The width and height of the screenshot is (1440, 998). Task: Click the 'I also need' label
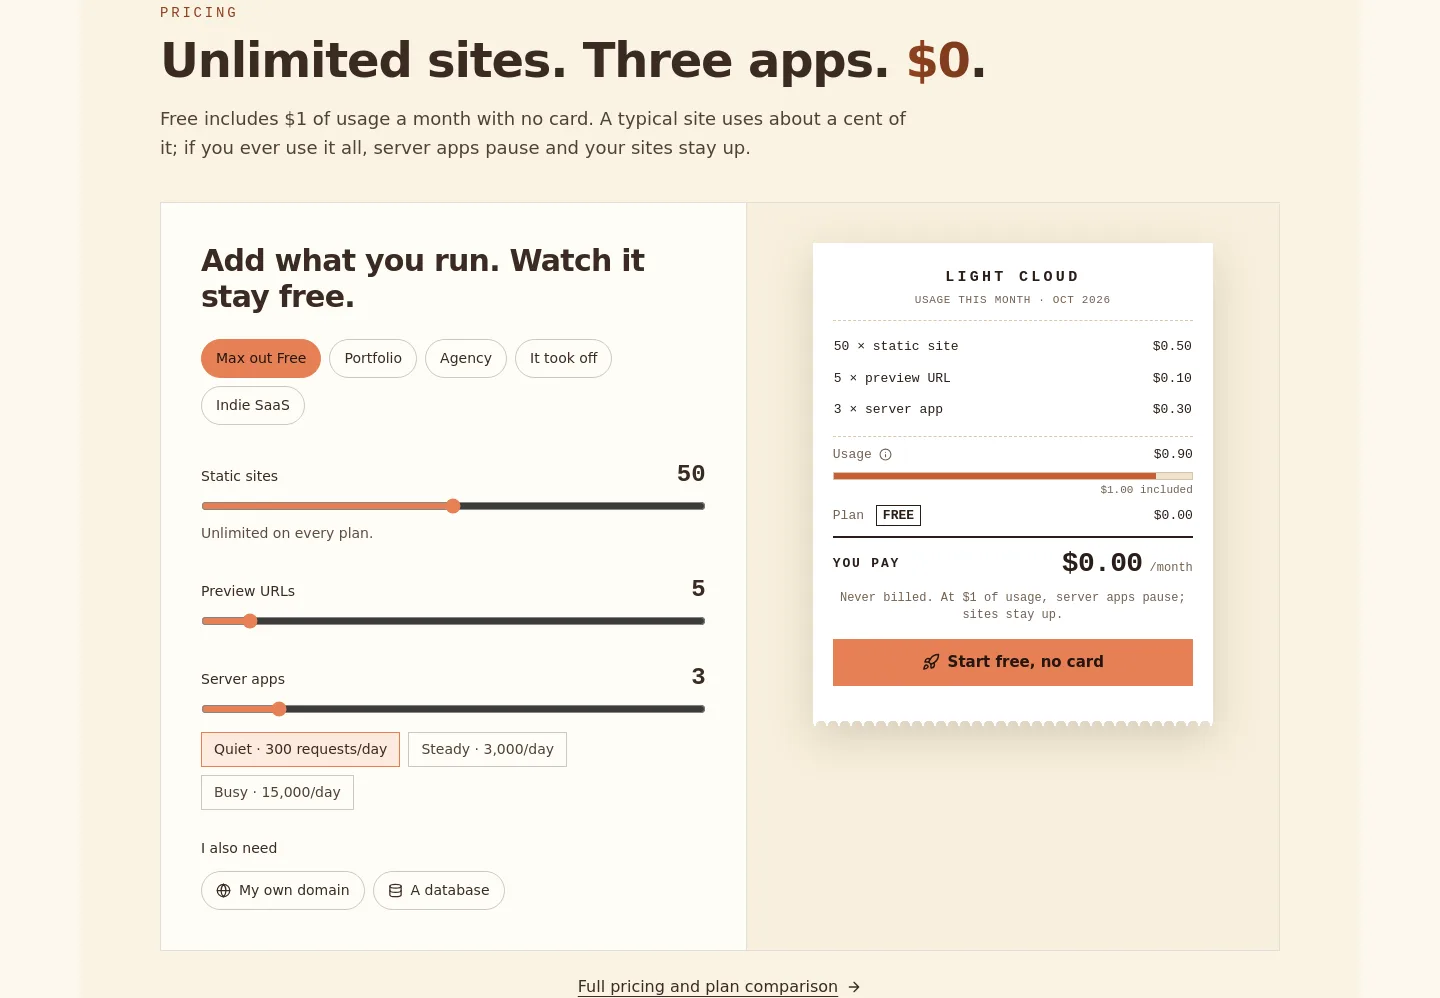coord(239,848)
